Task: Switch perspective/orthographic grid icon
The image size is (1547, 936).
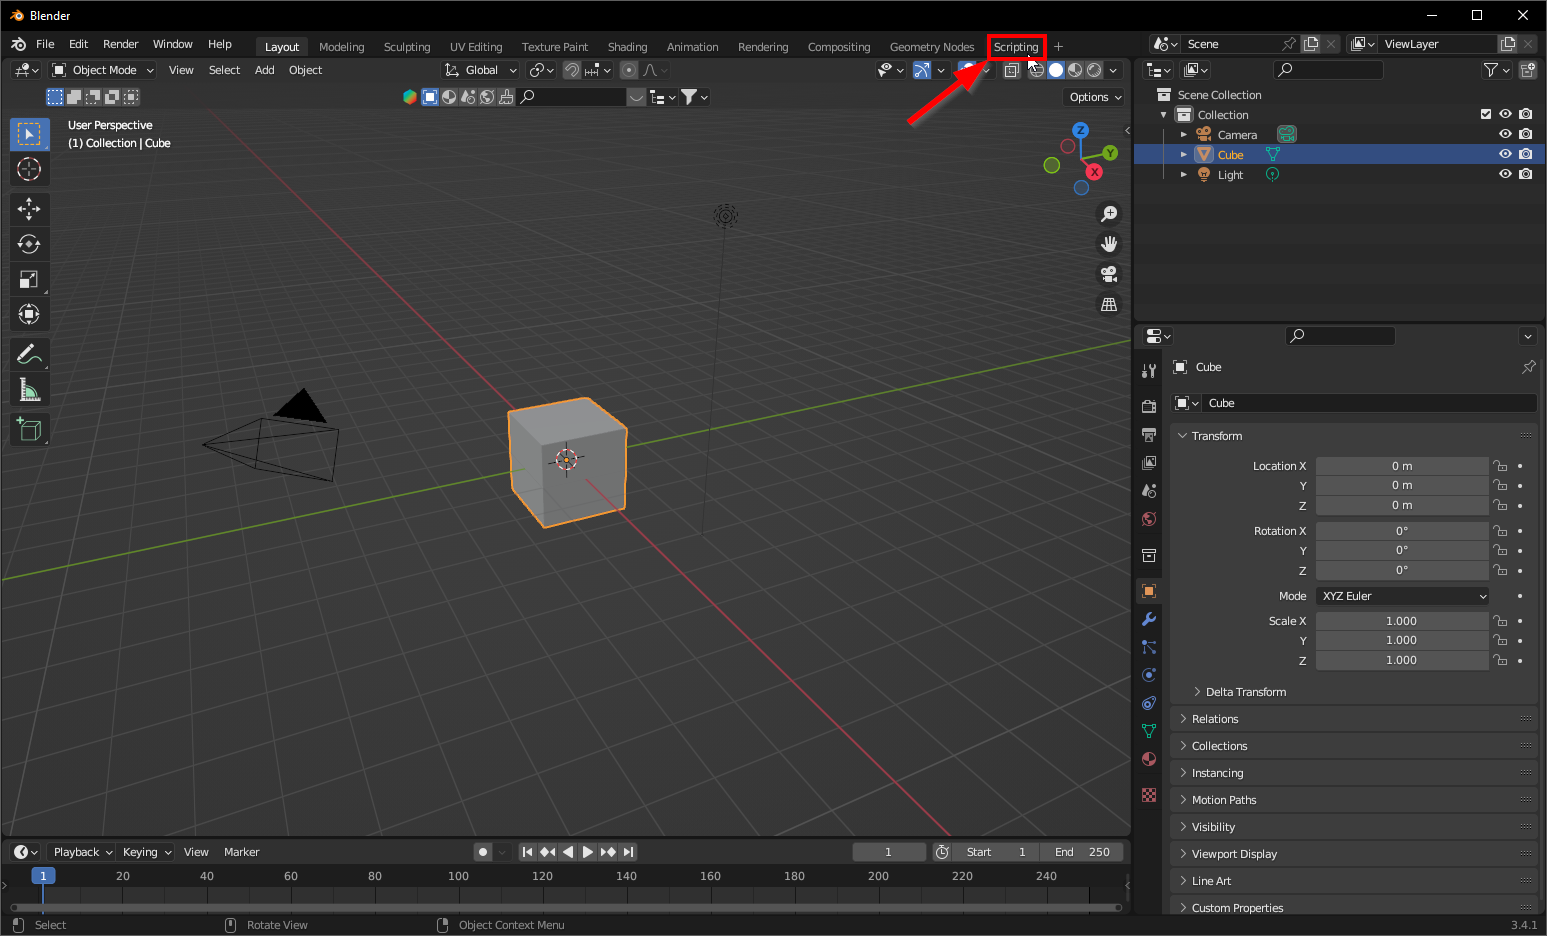Action: tap(1109, 304)
